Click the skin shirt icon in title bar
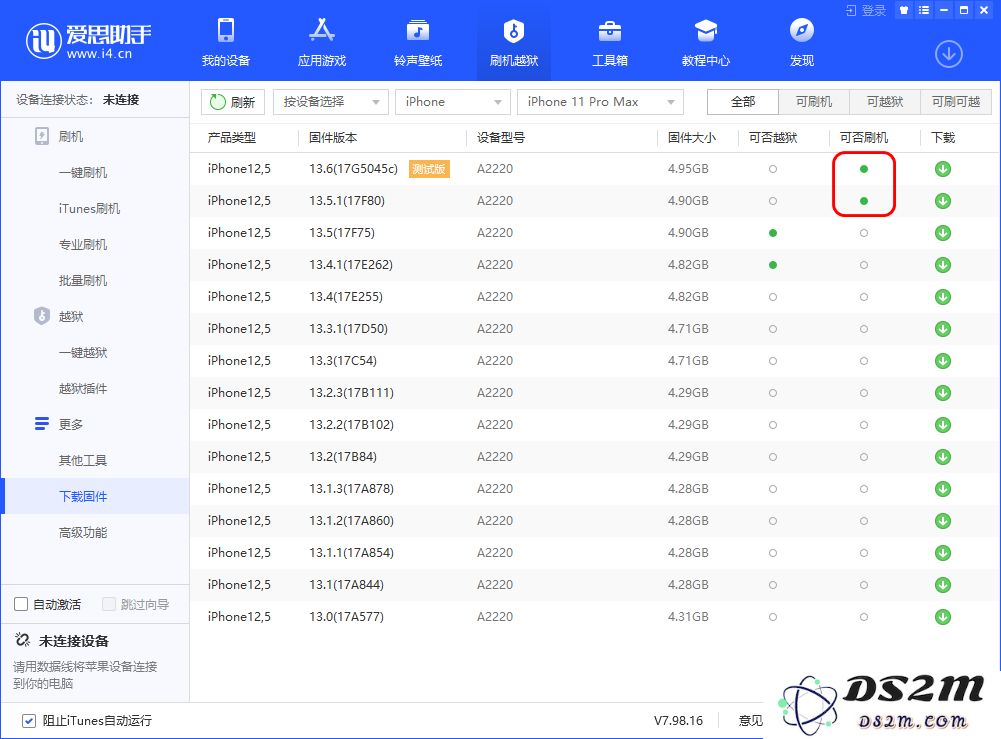This screenshot has width=1001, height=739. coord(903,10)
